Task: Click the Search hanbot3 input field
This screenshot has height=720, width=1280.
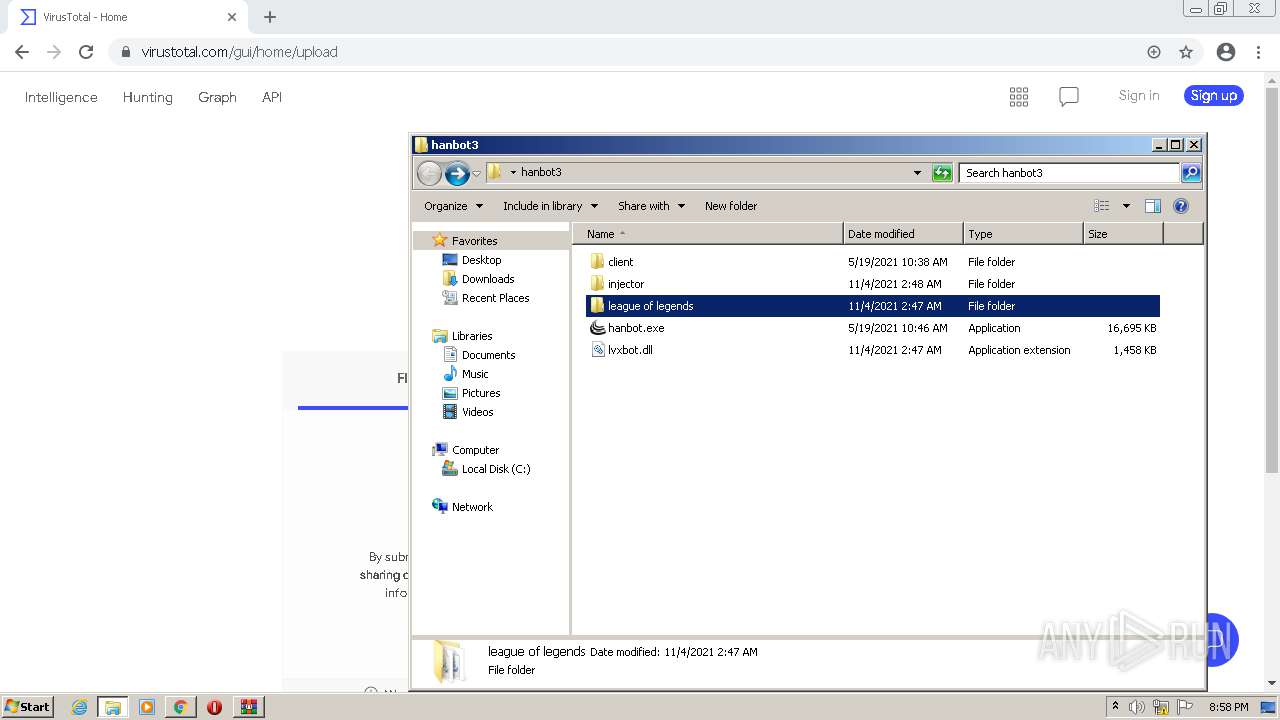Action: [x=1069, y=173]
